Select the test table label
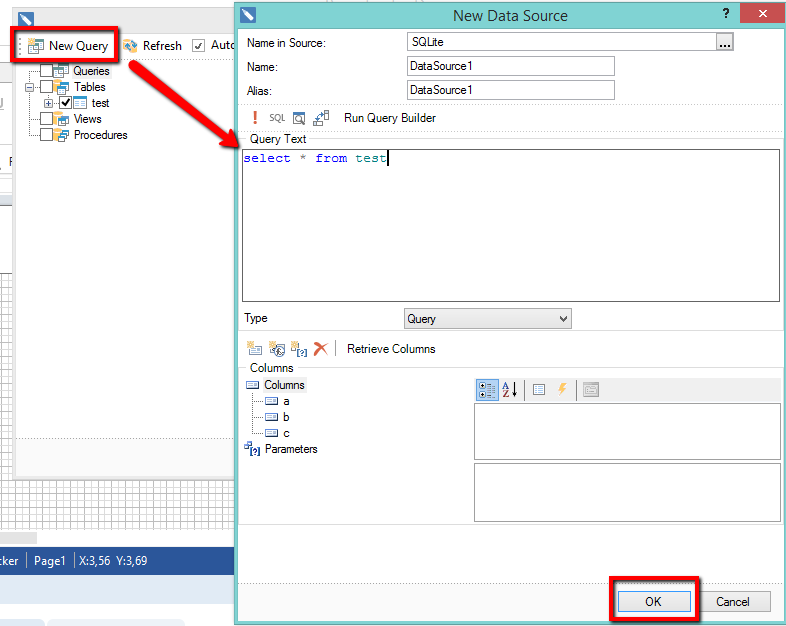 tap(100, 103)
